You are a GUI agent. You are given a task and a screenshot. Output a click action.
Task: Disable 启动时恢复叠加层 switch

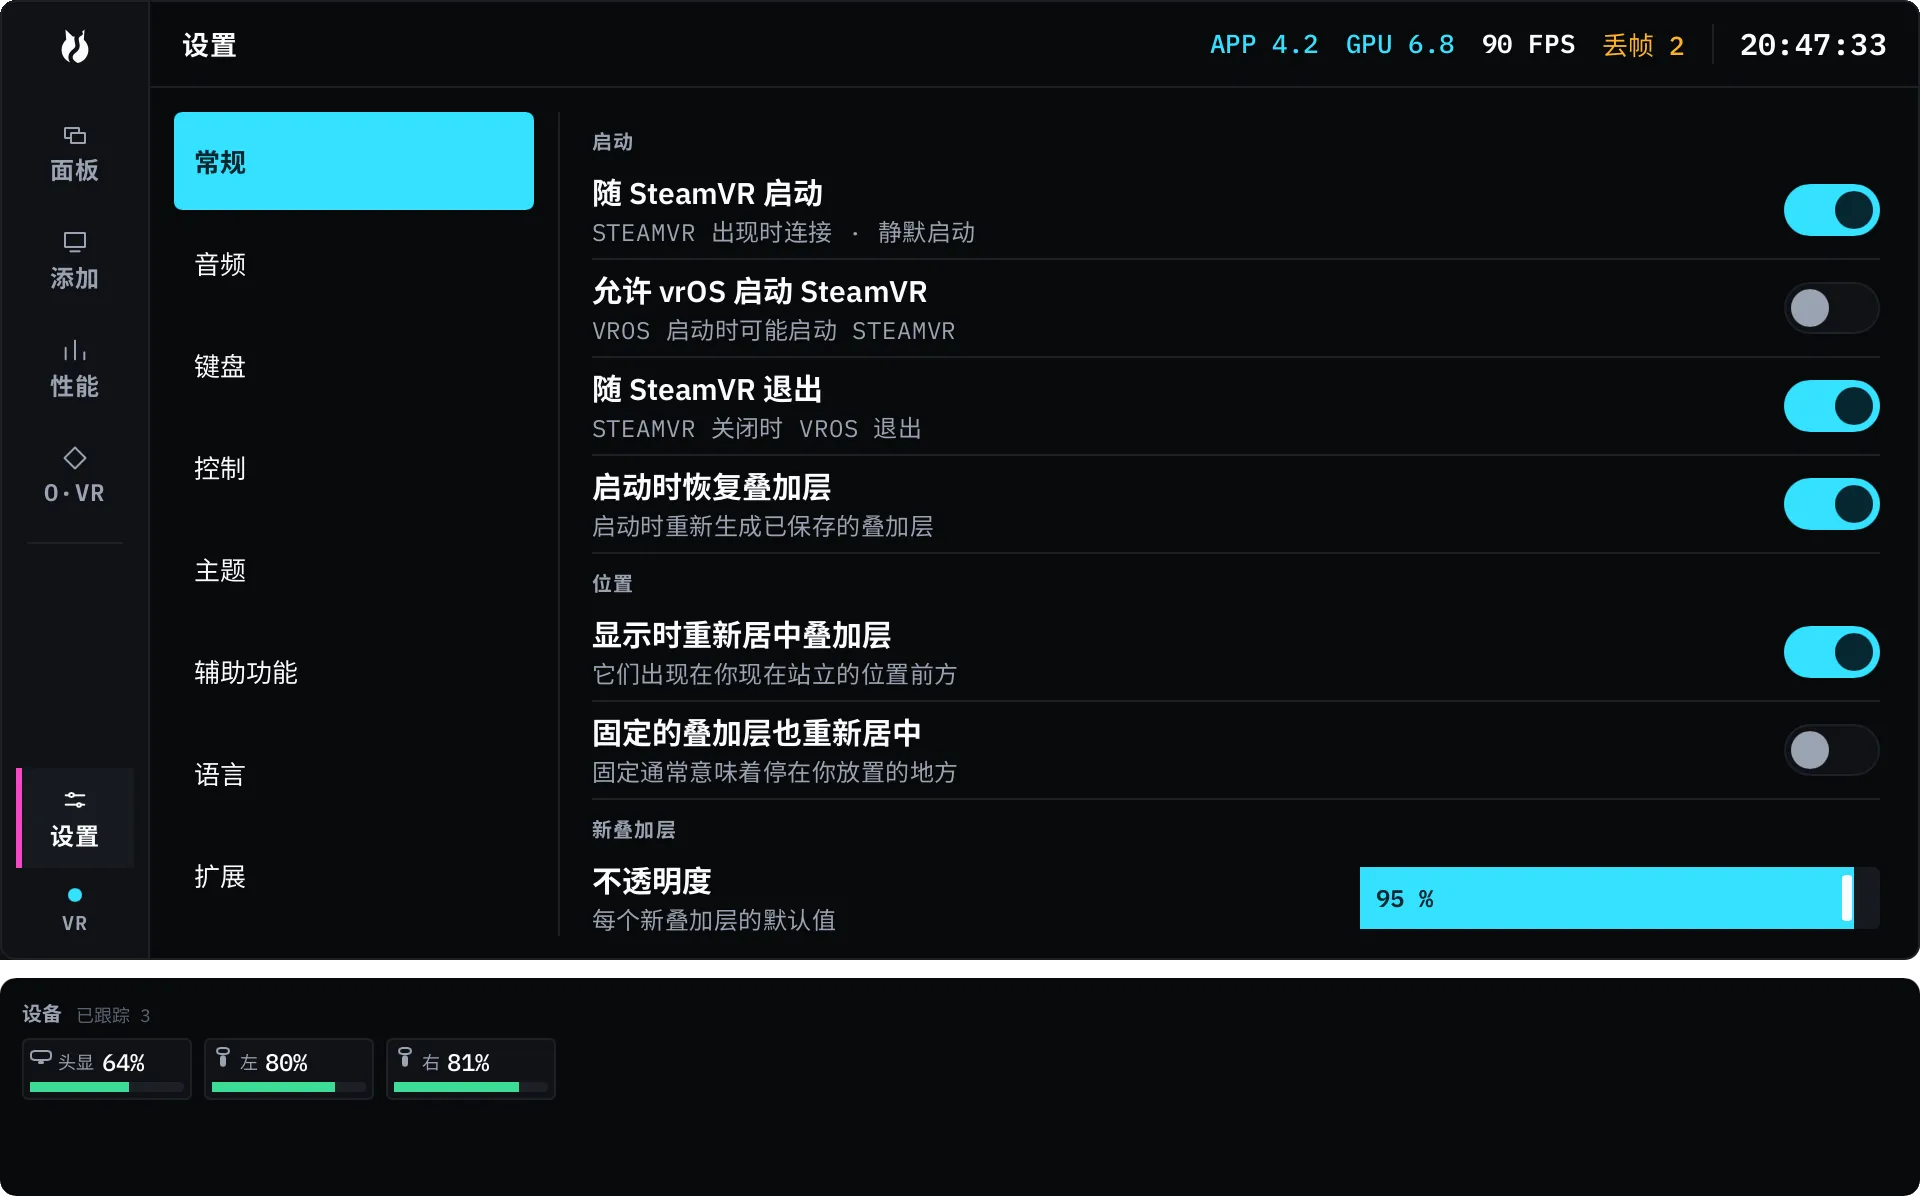(x=1831, y=504)
